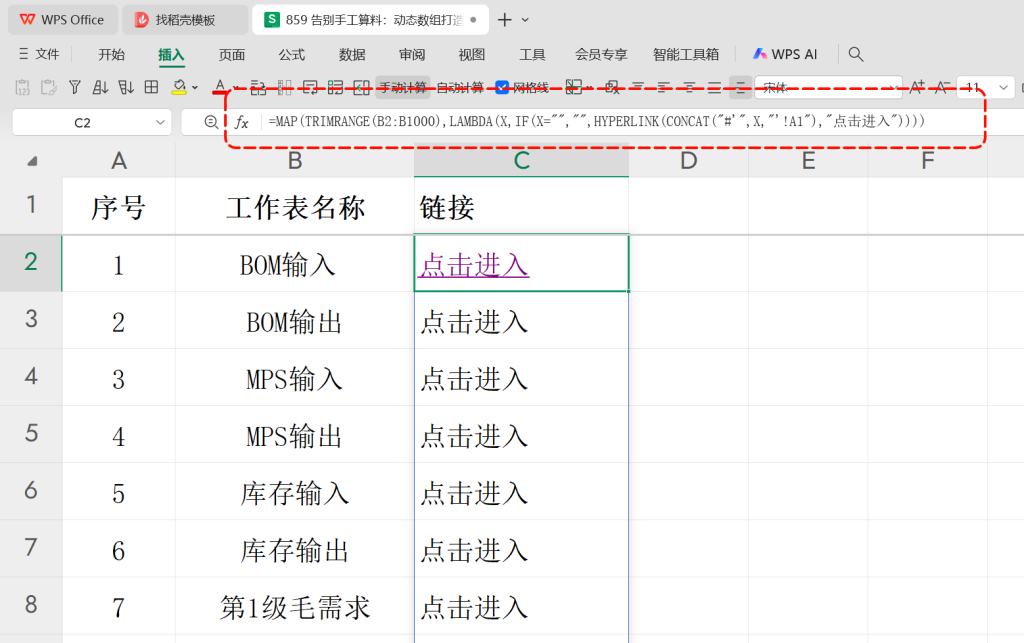Screen dimensions: 1024x643
Task: Open the font size 11 dropdown
Action: click(1003, 87)
